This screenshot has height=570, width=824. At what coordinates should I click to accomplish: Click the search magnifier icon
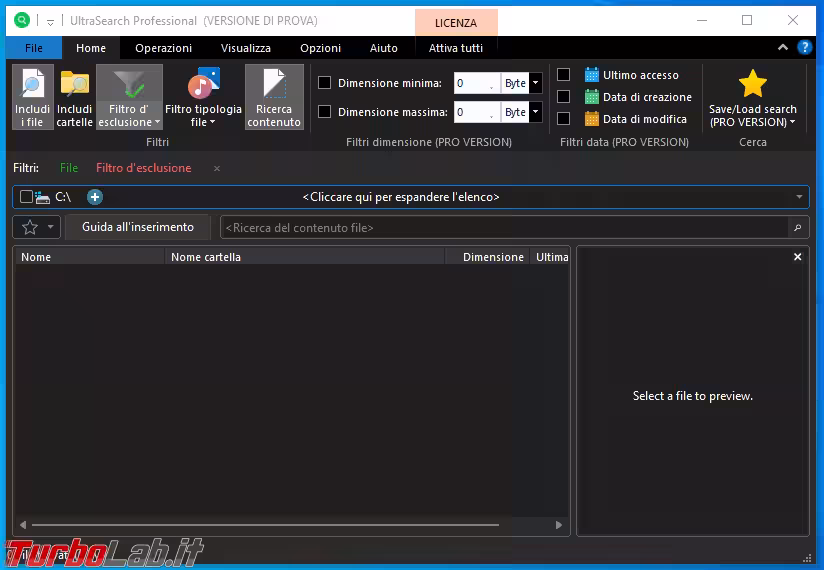(798, 227)
